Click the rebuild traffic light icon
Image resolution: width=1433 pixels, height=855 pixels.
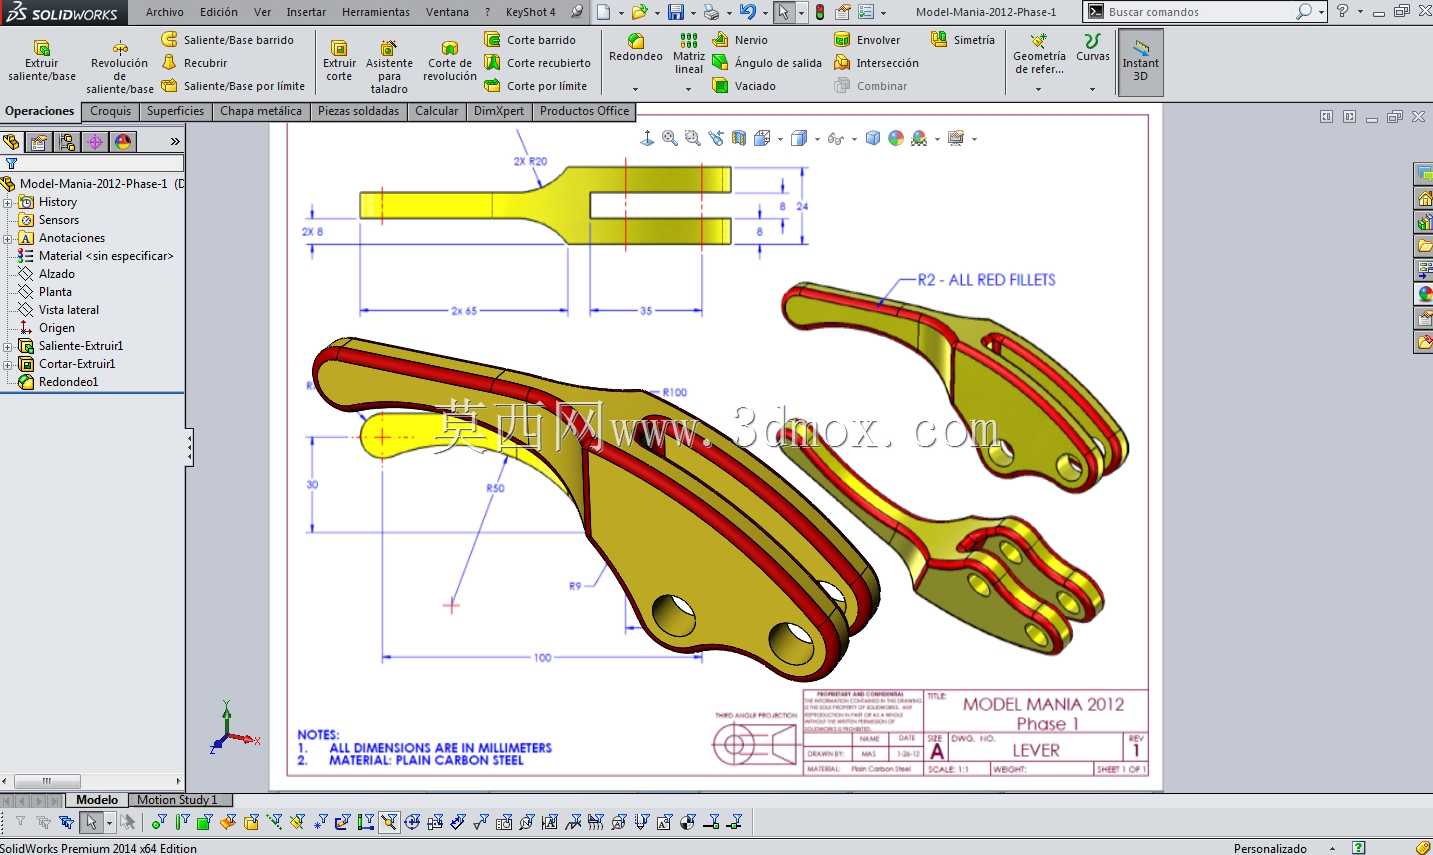tap(820, 12)
